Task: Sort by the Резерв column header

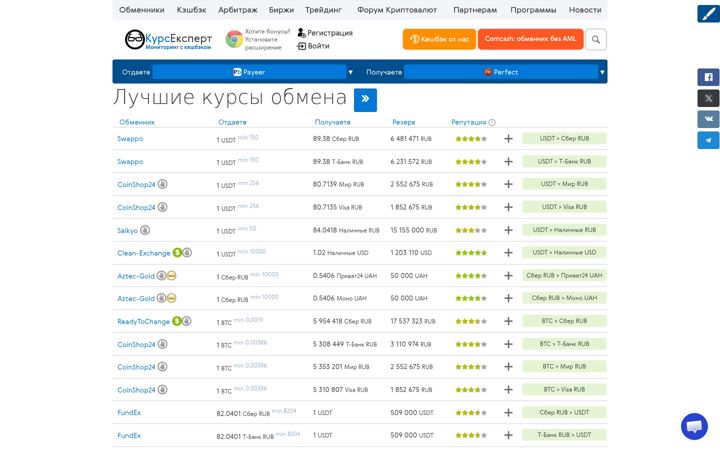Action: (x=404, y=123)
